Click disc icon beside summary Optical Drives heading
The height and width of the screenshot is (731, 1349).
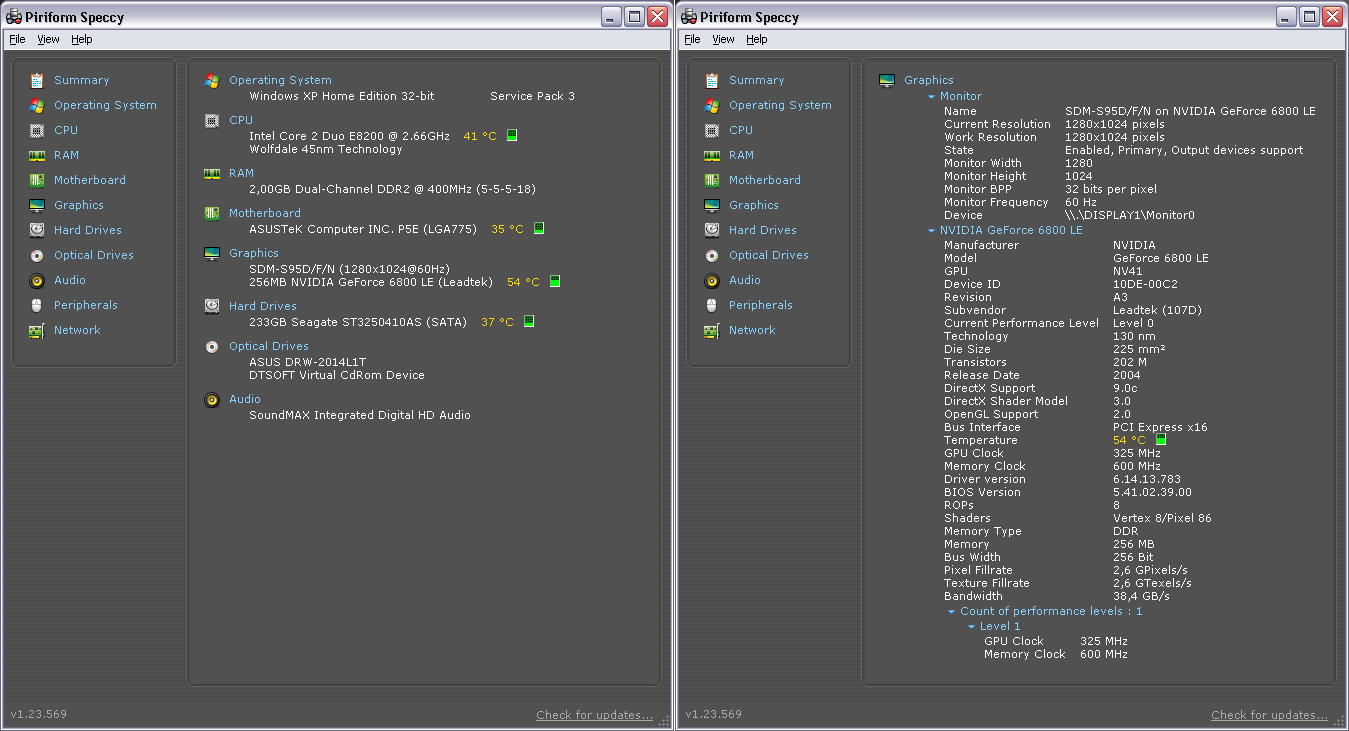(212, 346)
